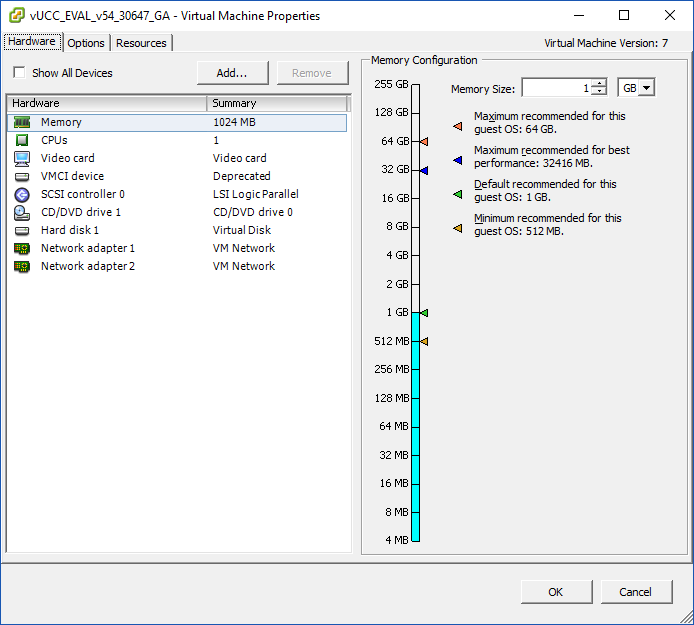694x625 pixels.
Task: Click the Deprecated summary text
Action: point(241,176)
